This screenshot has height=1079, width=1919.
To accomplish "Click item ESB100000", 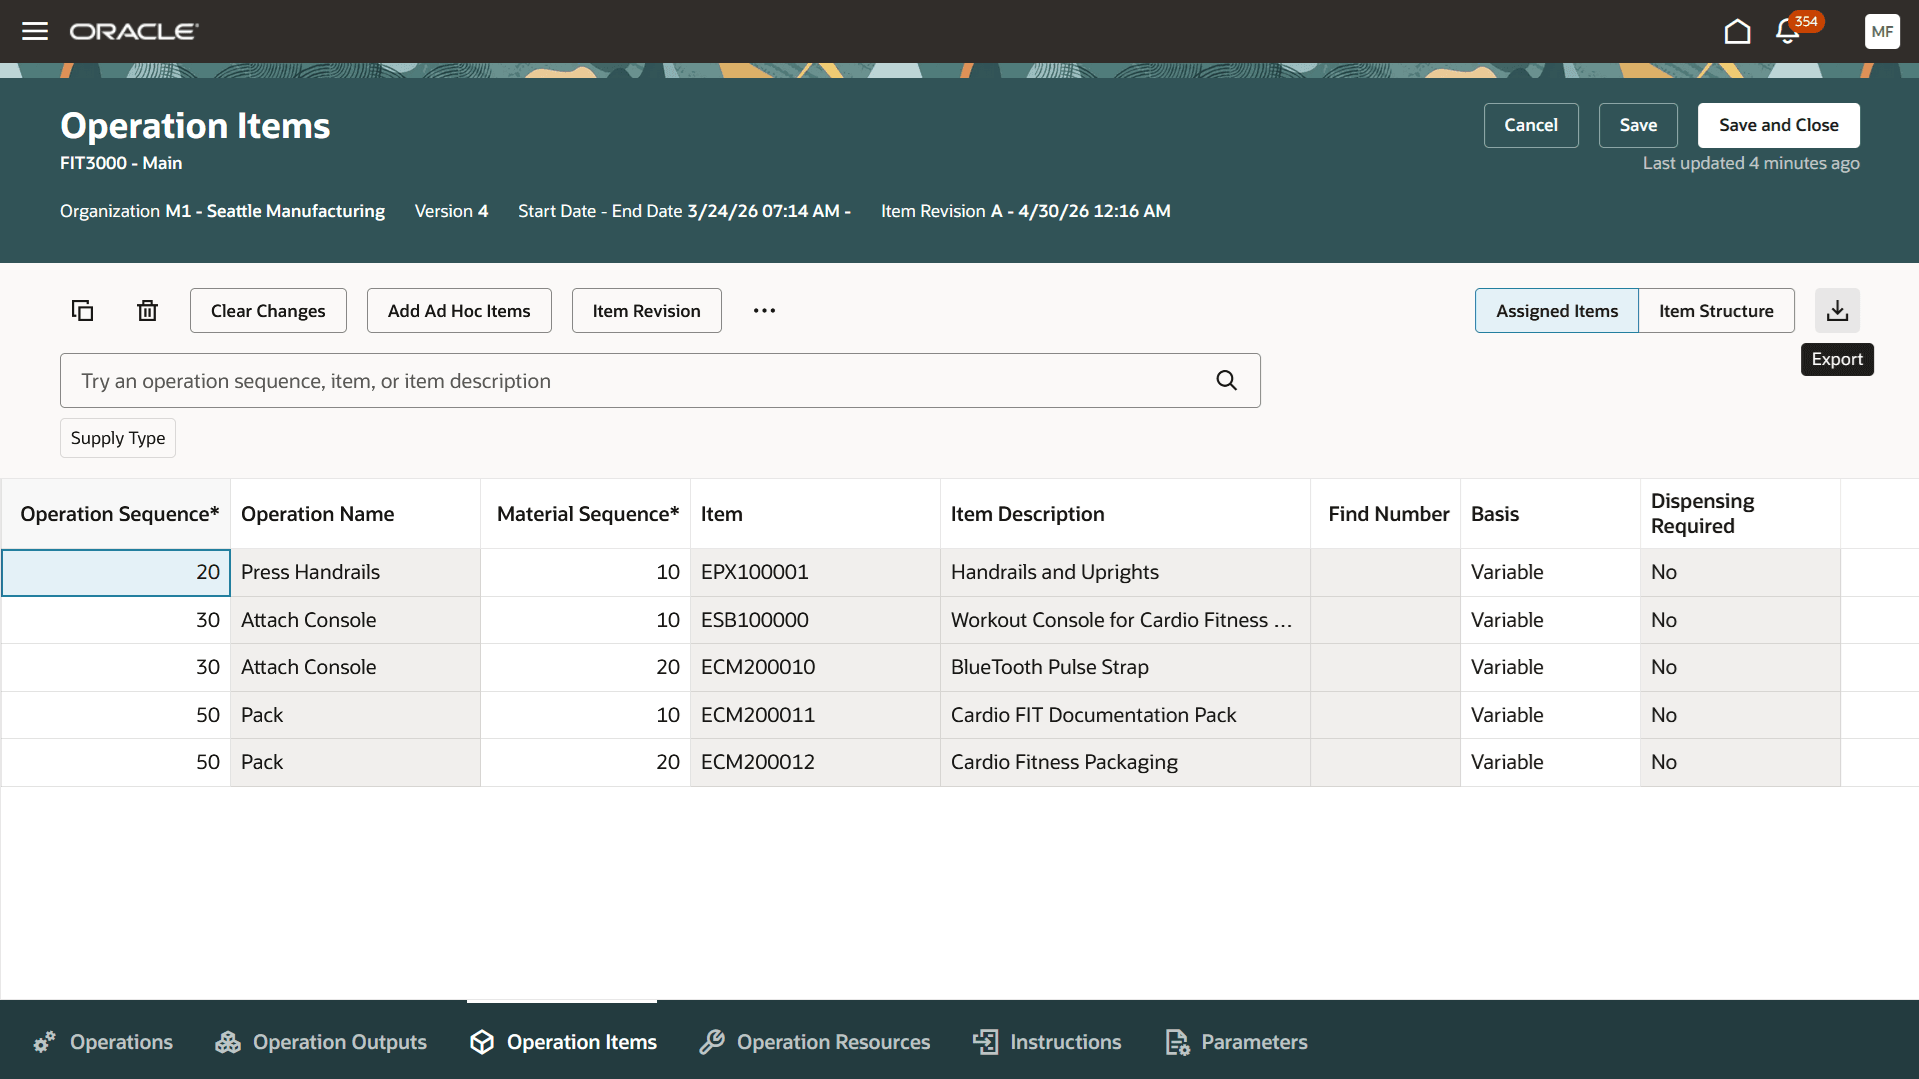I will [816, 620].
